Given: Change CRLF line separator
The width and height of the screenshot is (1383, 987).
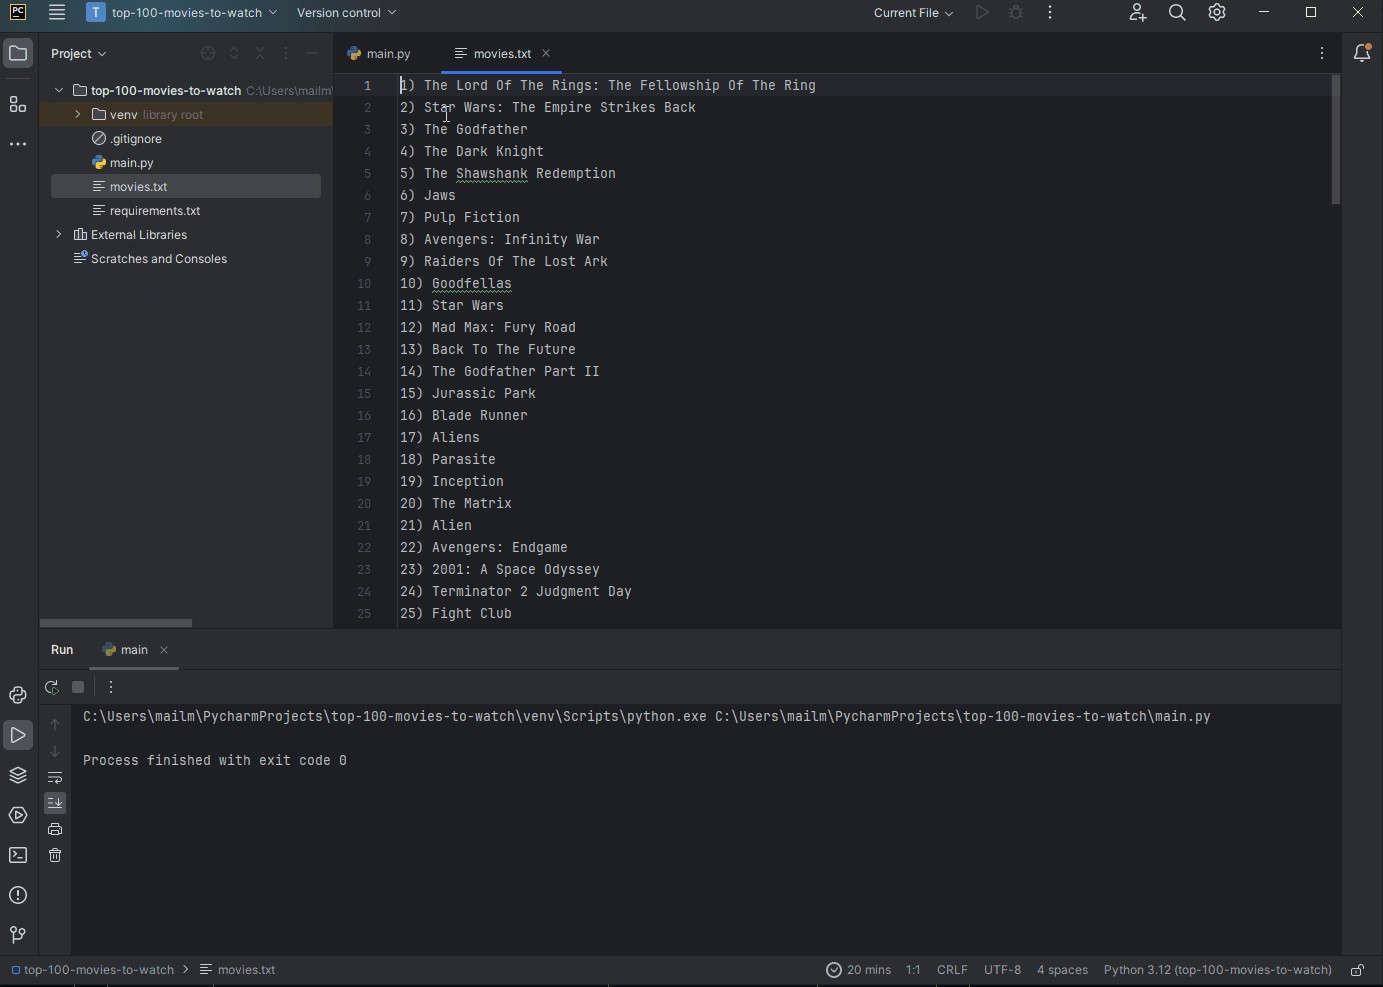Looking at the screenshot, I should [x=952, y=970].
